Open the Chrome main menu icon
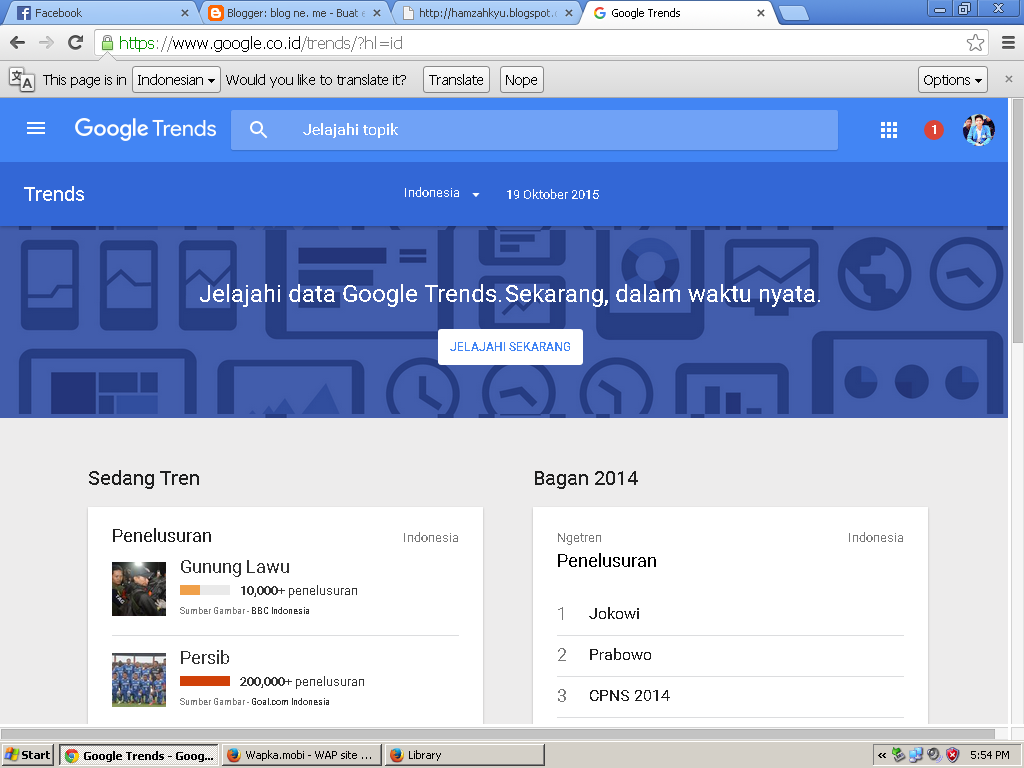Screen dimensions: 1024x768 tap(1008, 43)
